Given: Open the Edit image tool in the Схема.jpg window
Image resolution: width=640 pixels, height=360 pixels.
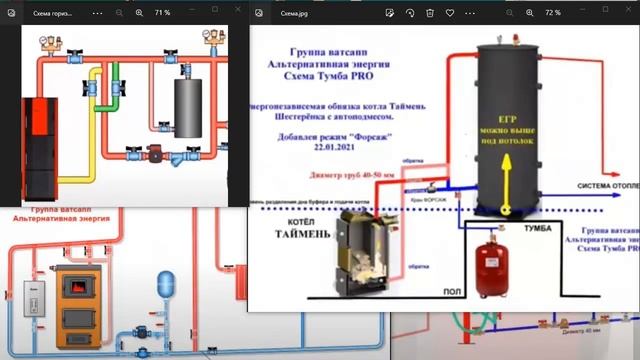Looking at the screenshot, I should coord(390,13).
